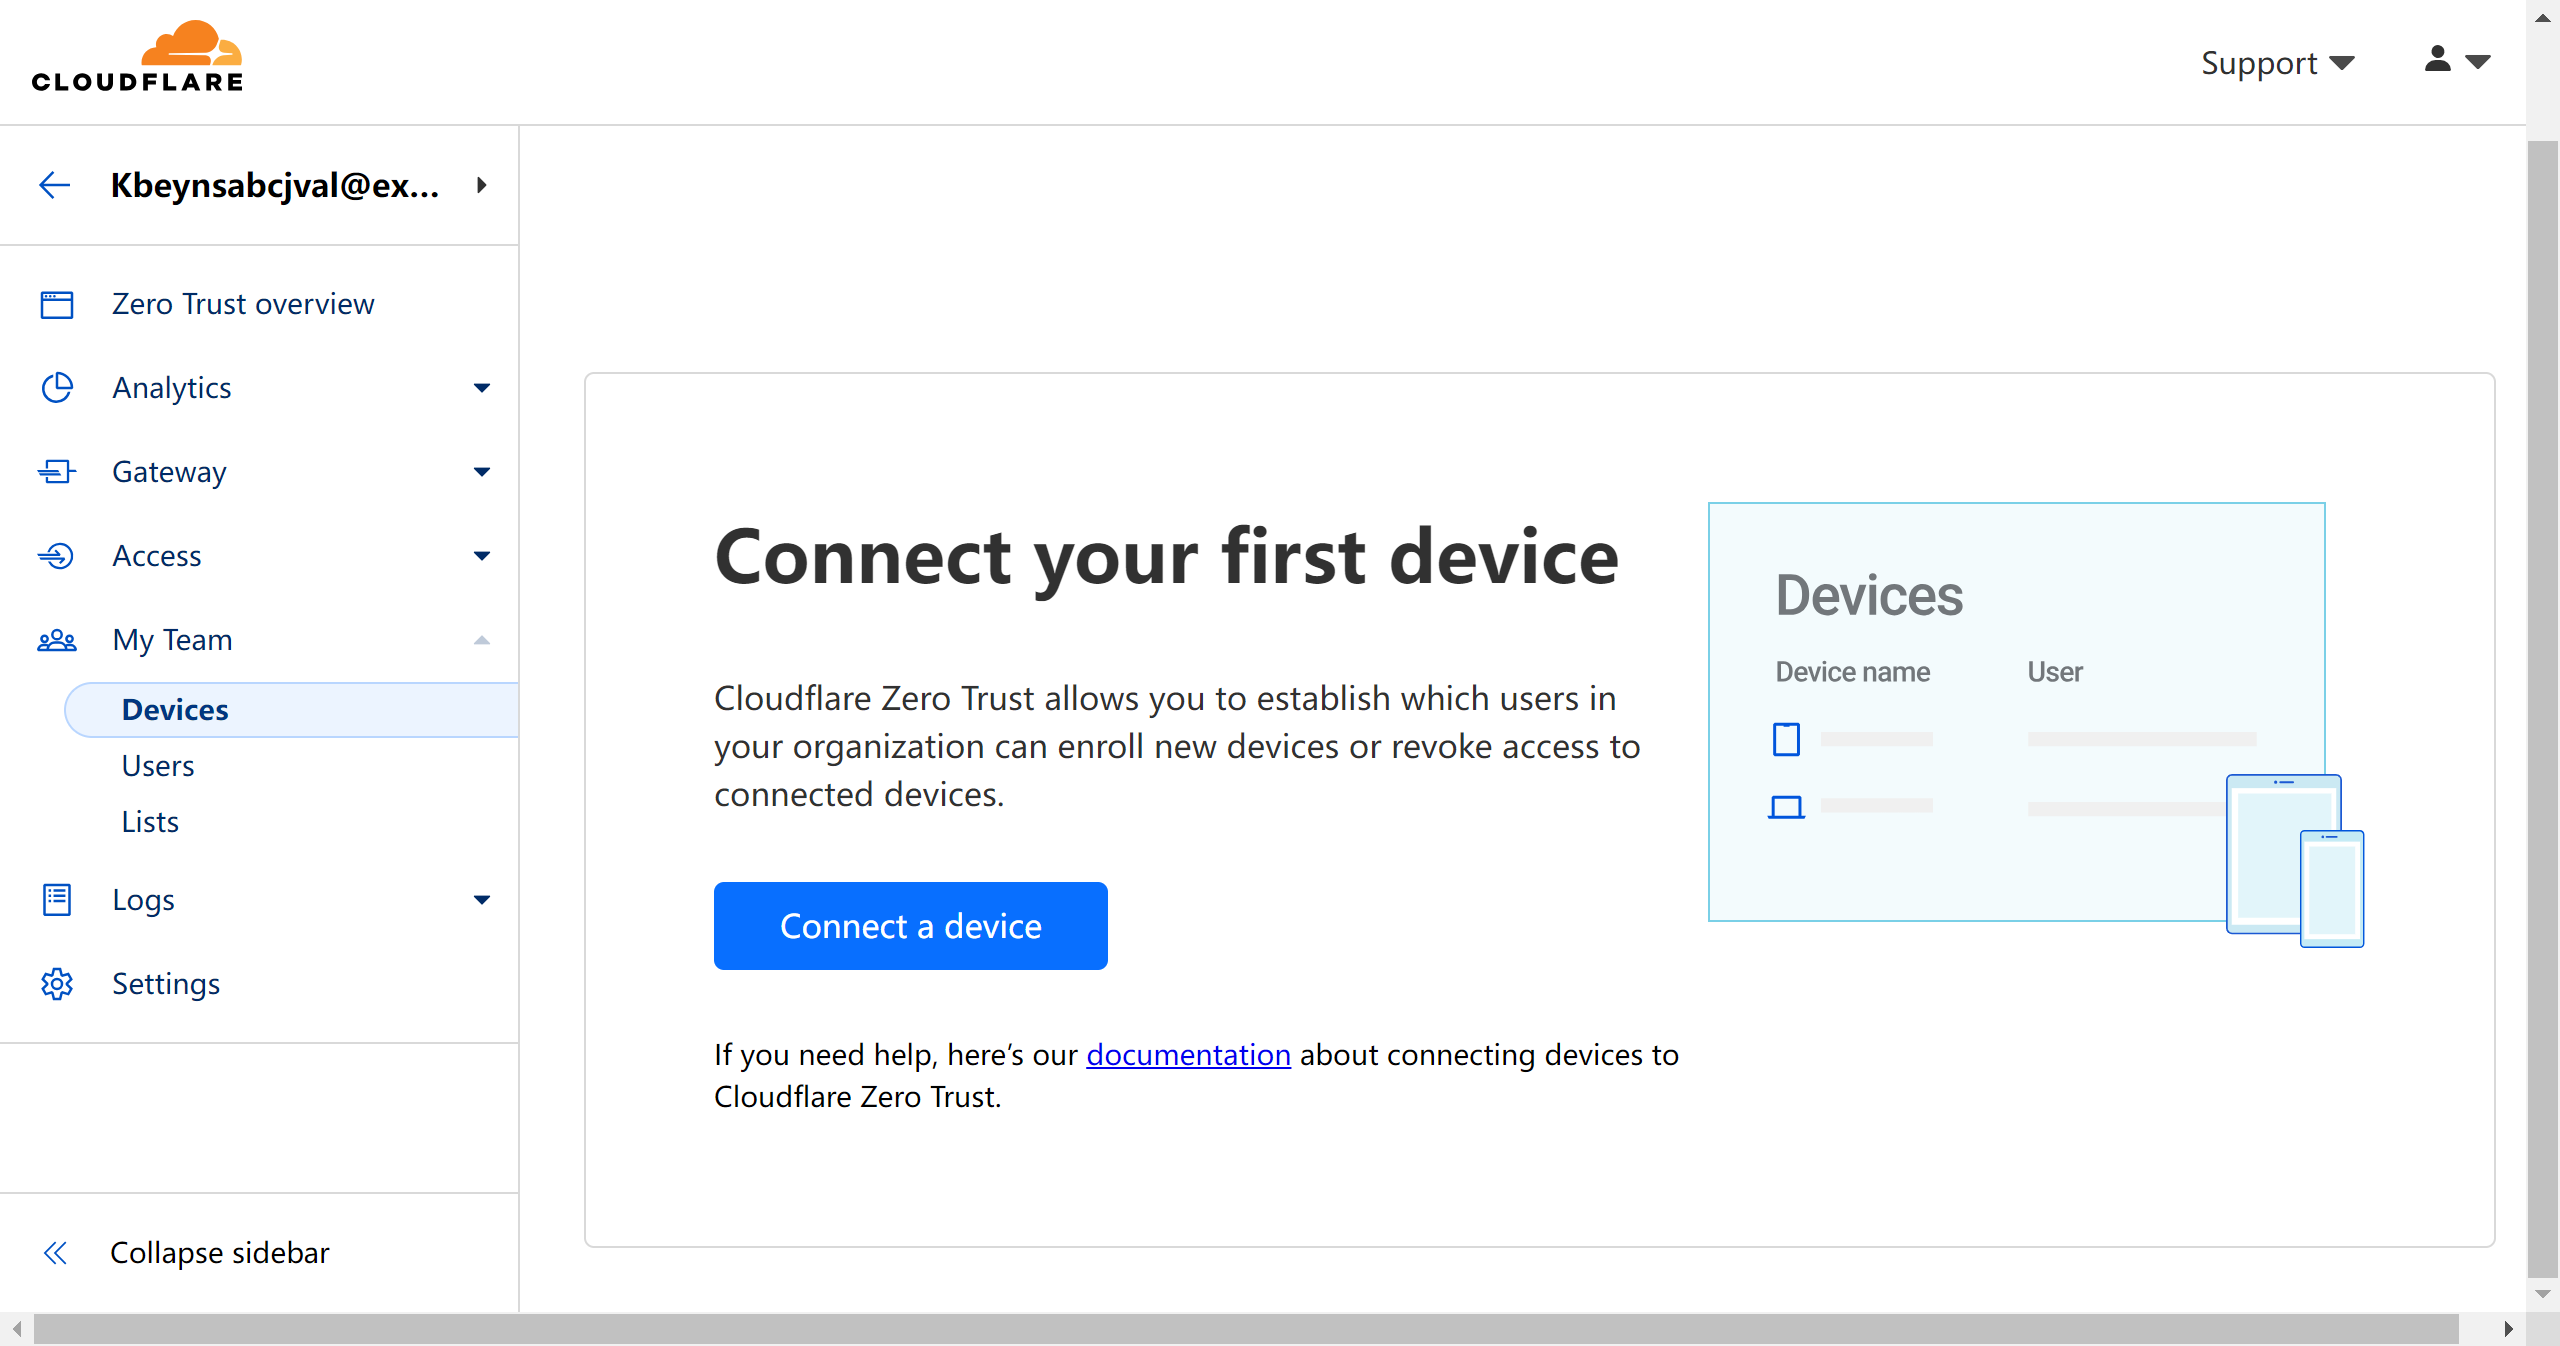2560x1346 pixels.
Task: Select Users under My Team
Action: pos(158,766)
